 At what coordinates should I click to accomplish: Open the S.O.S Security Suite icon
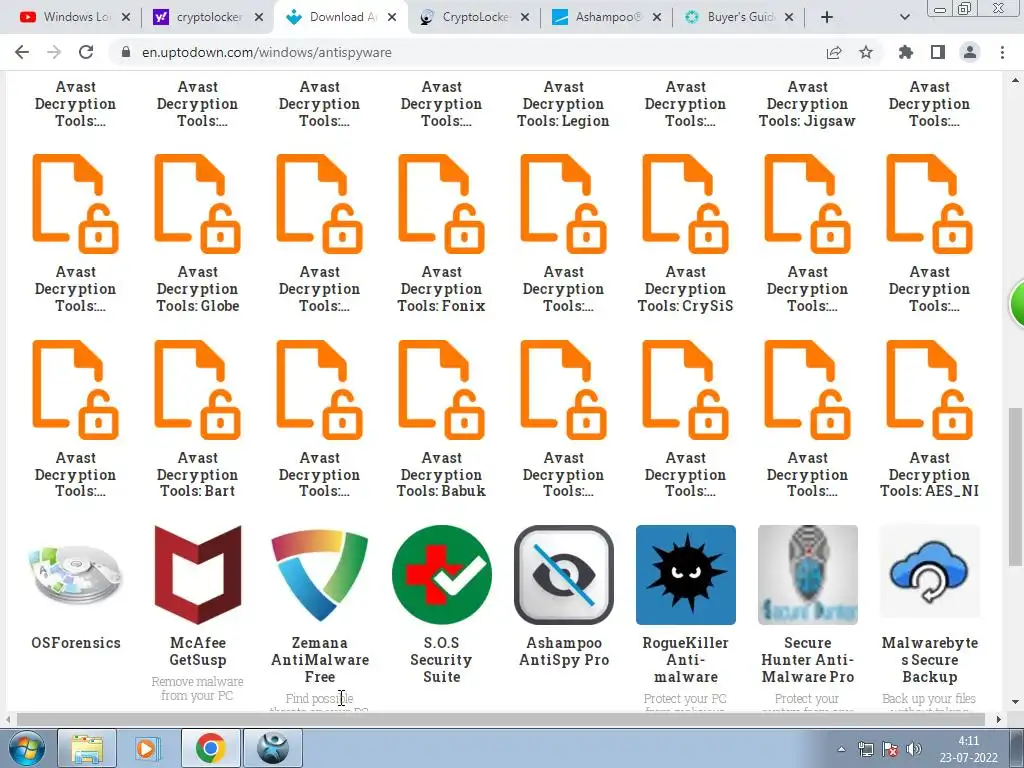pyautogui.click(x=442, y=575)
